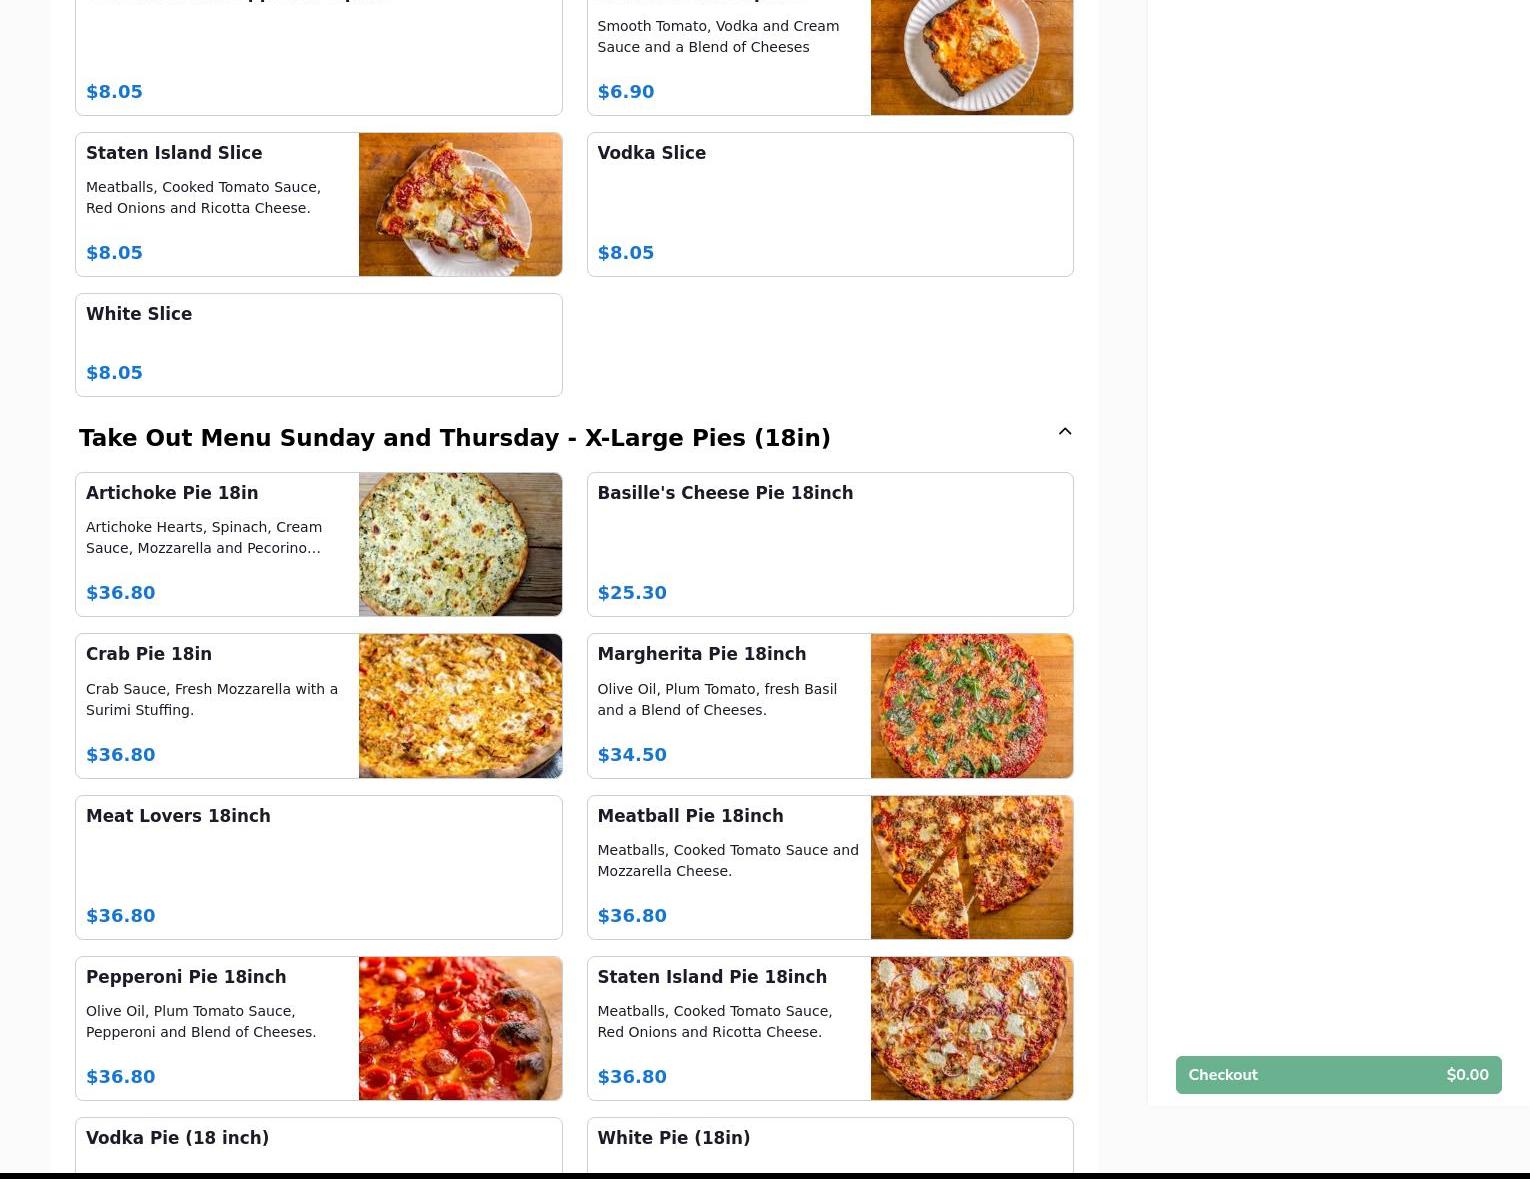View the Crab Pie 18in photo
This screenshot has height=1179, width=1530.
point(460,706)
